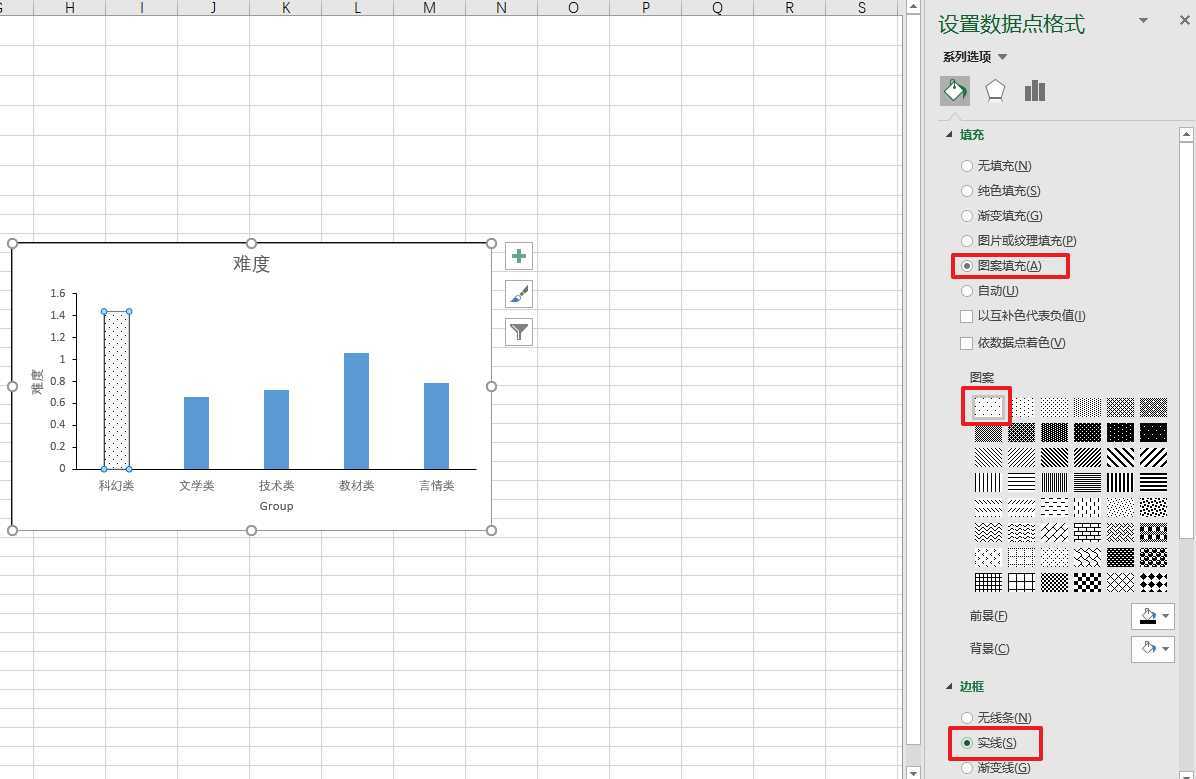Click the worksheet scrollbar up arrow

[x=914, y=7]
